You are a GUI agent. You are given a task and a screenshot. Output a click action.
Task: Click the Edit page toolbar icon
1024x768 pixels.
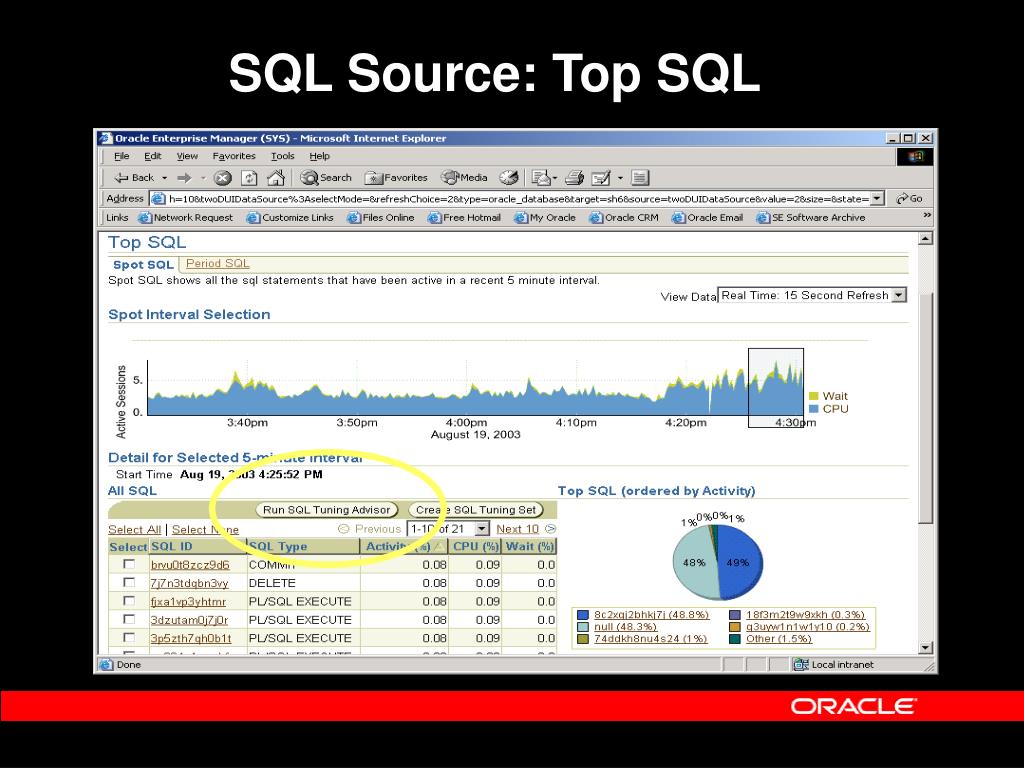(600, 178)
